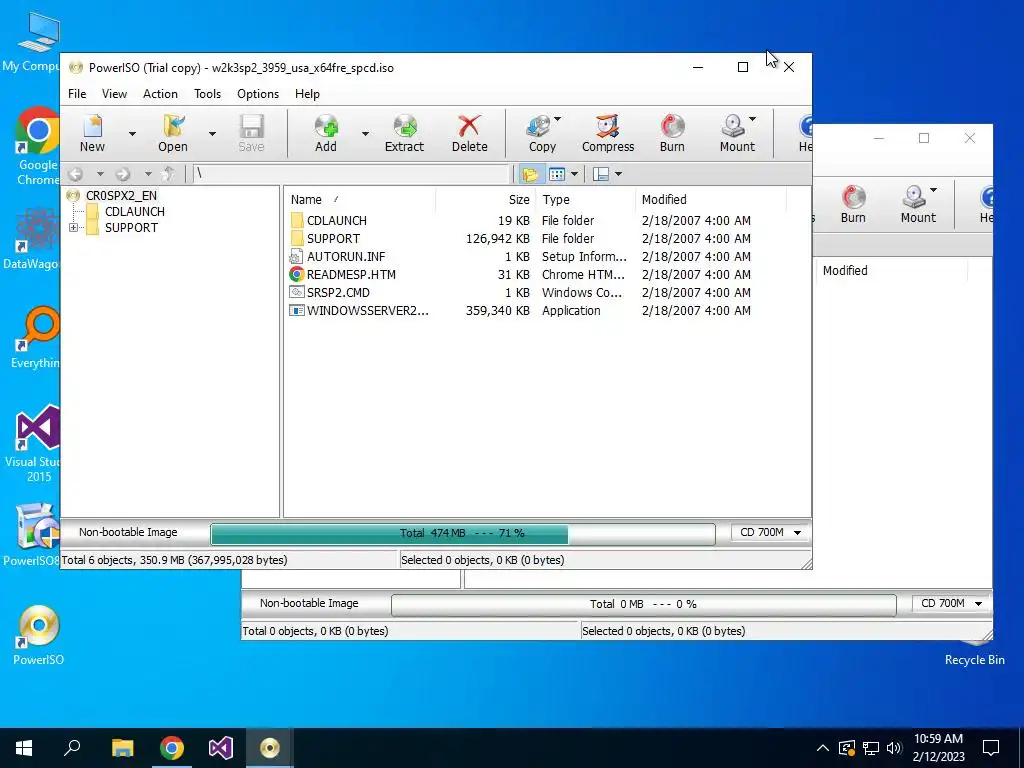Click the Non-bootable Image label in front window
The image size is (1024, 768).
128,532
